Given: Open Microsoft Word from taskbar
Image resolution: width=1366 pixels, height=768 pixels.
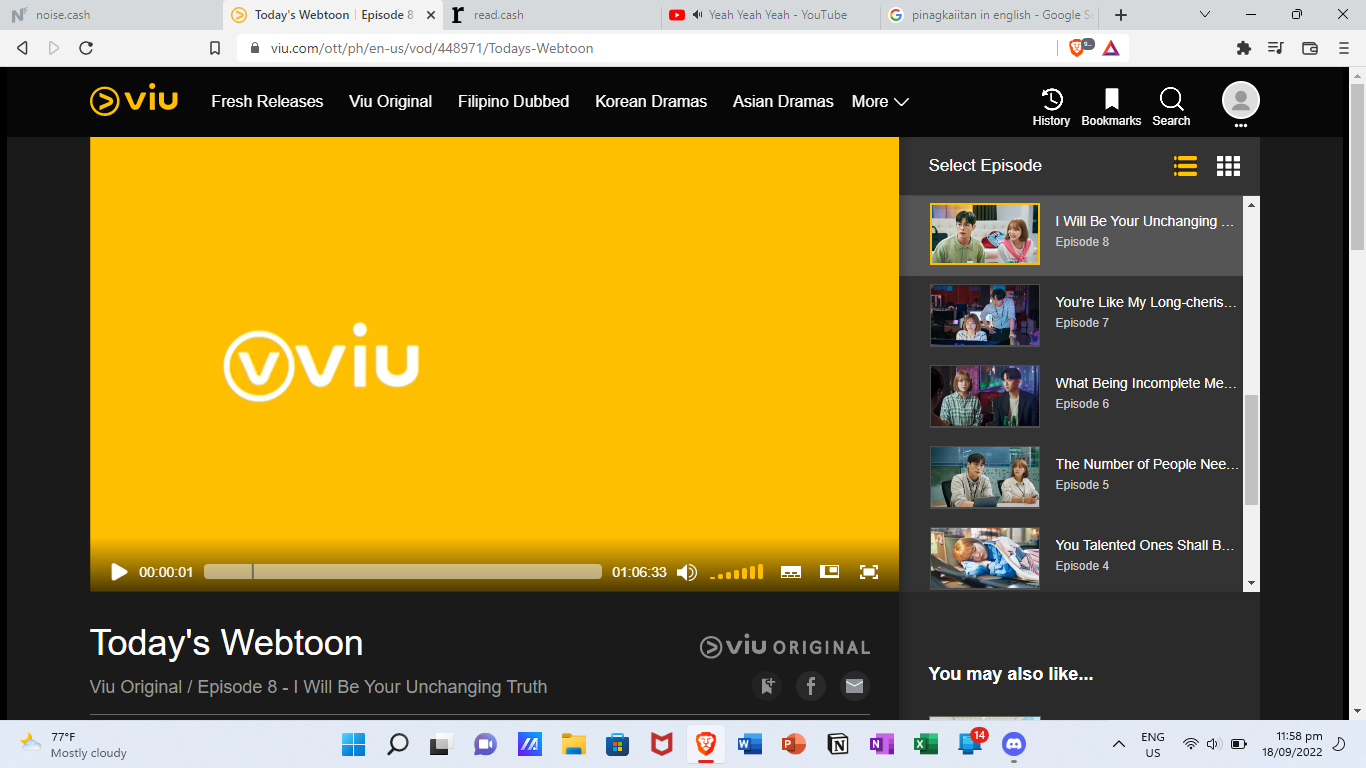Looking at the screenshot, I should pyautogui.click(x=750, y=744).
